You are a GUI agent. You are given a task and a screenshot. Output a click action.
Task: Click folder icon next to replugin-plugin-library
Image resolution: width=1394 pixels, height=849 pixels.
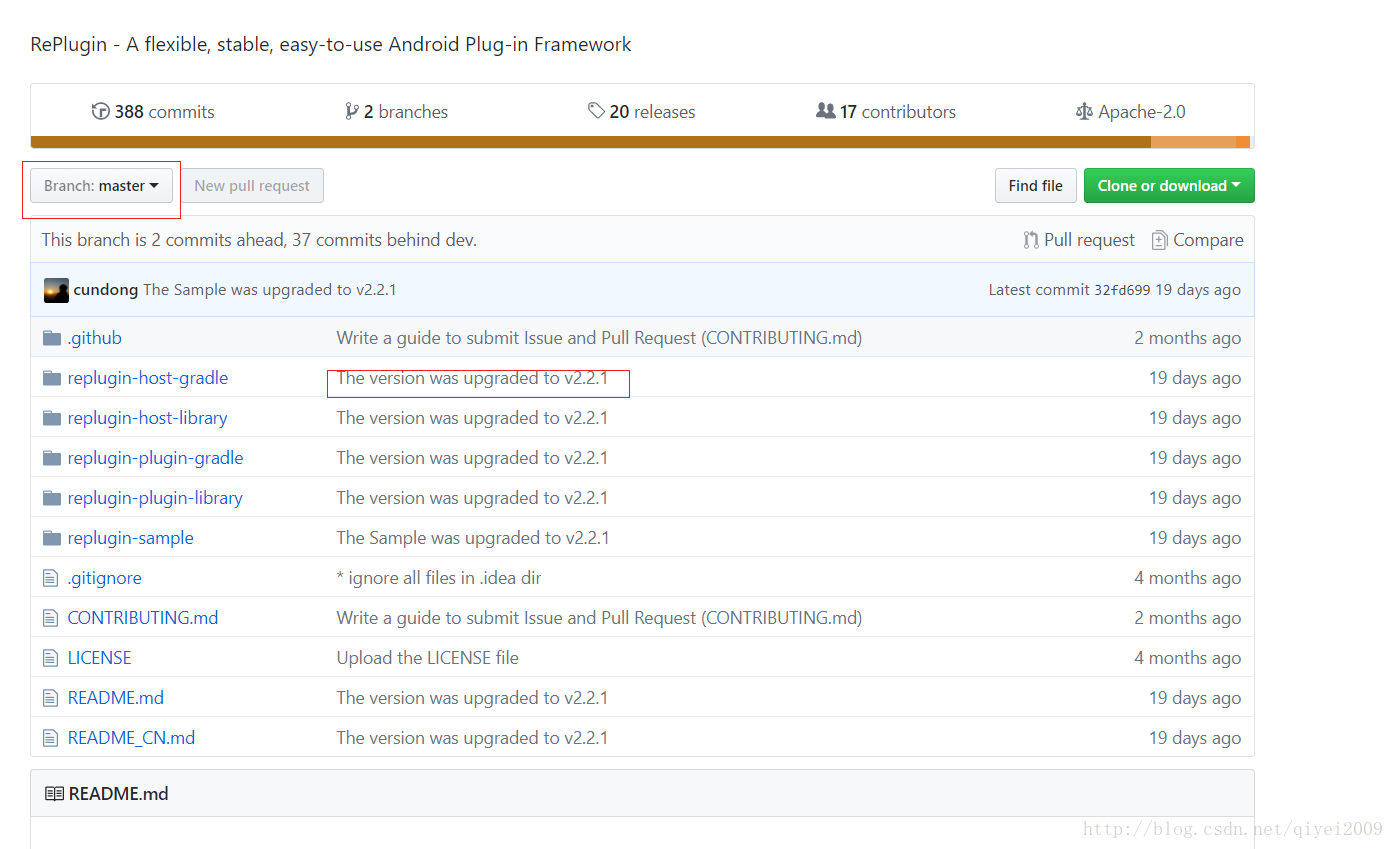(52, 498)
